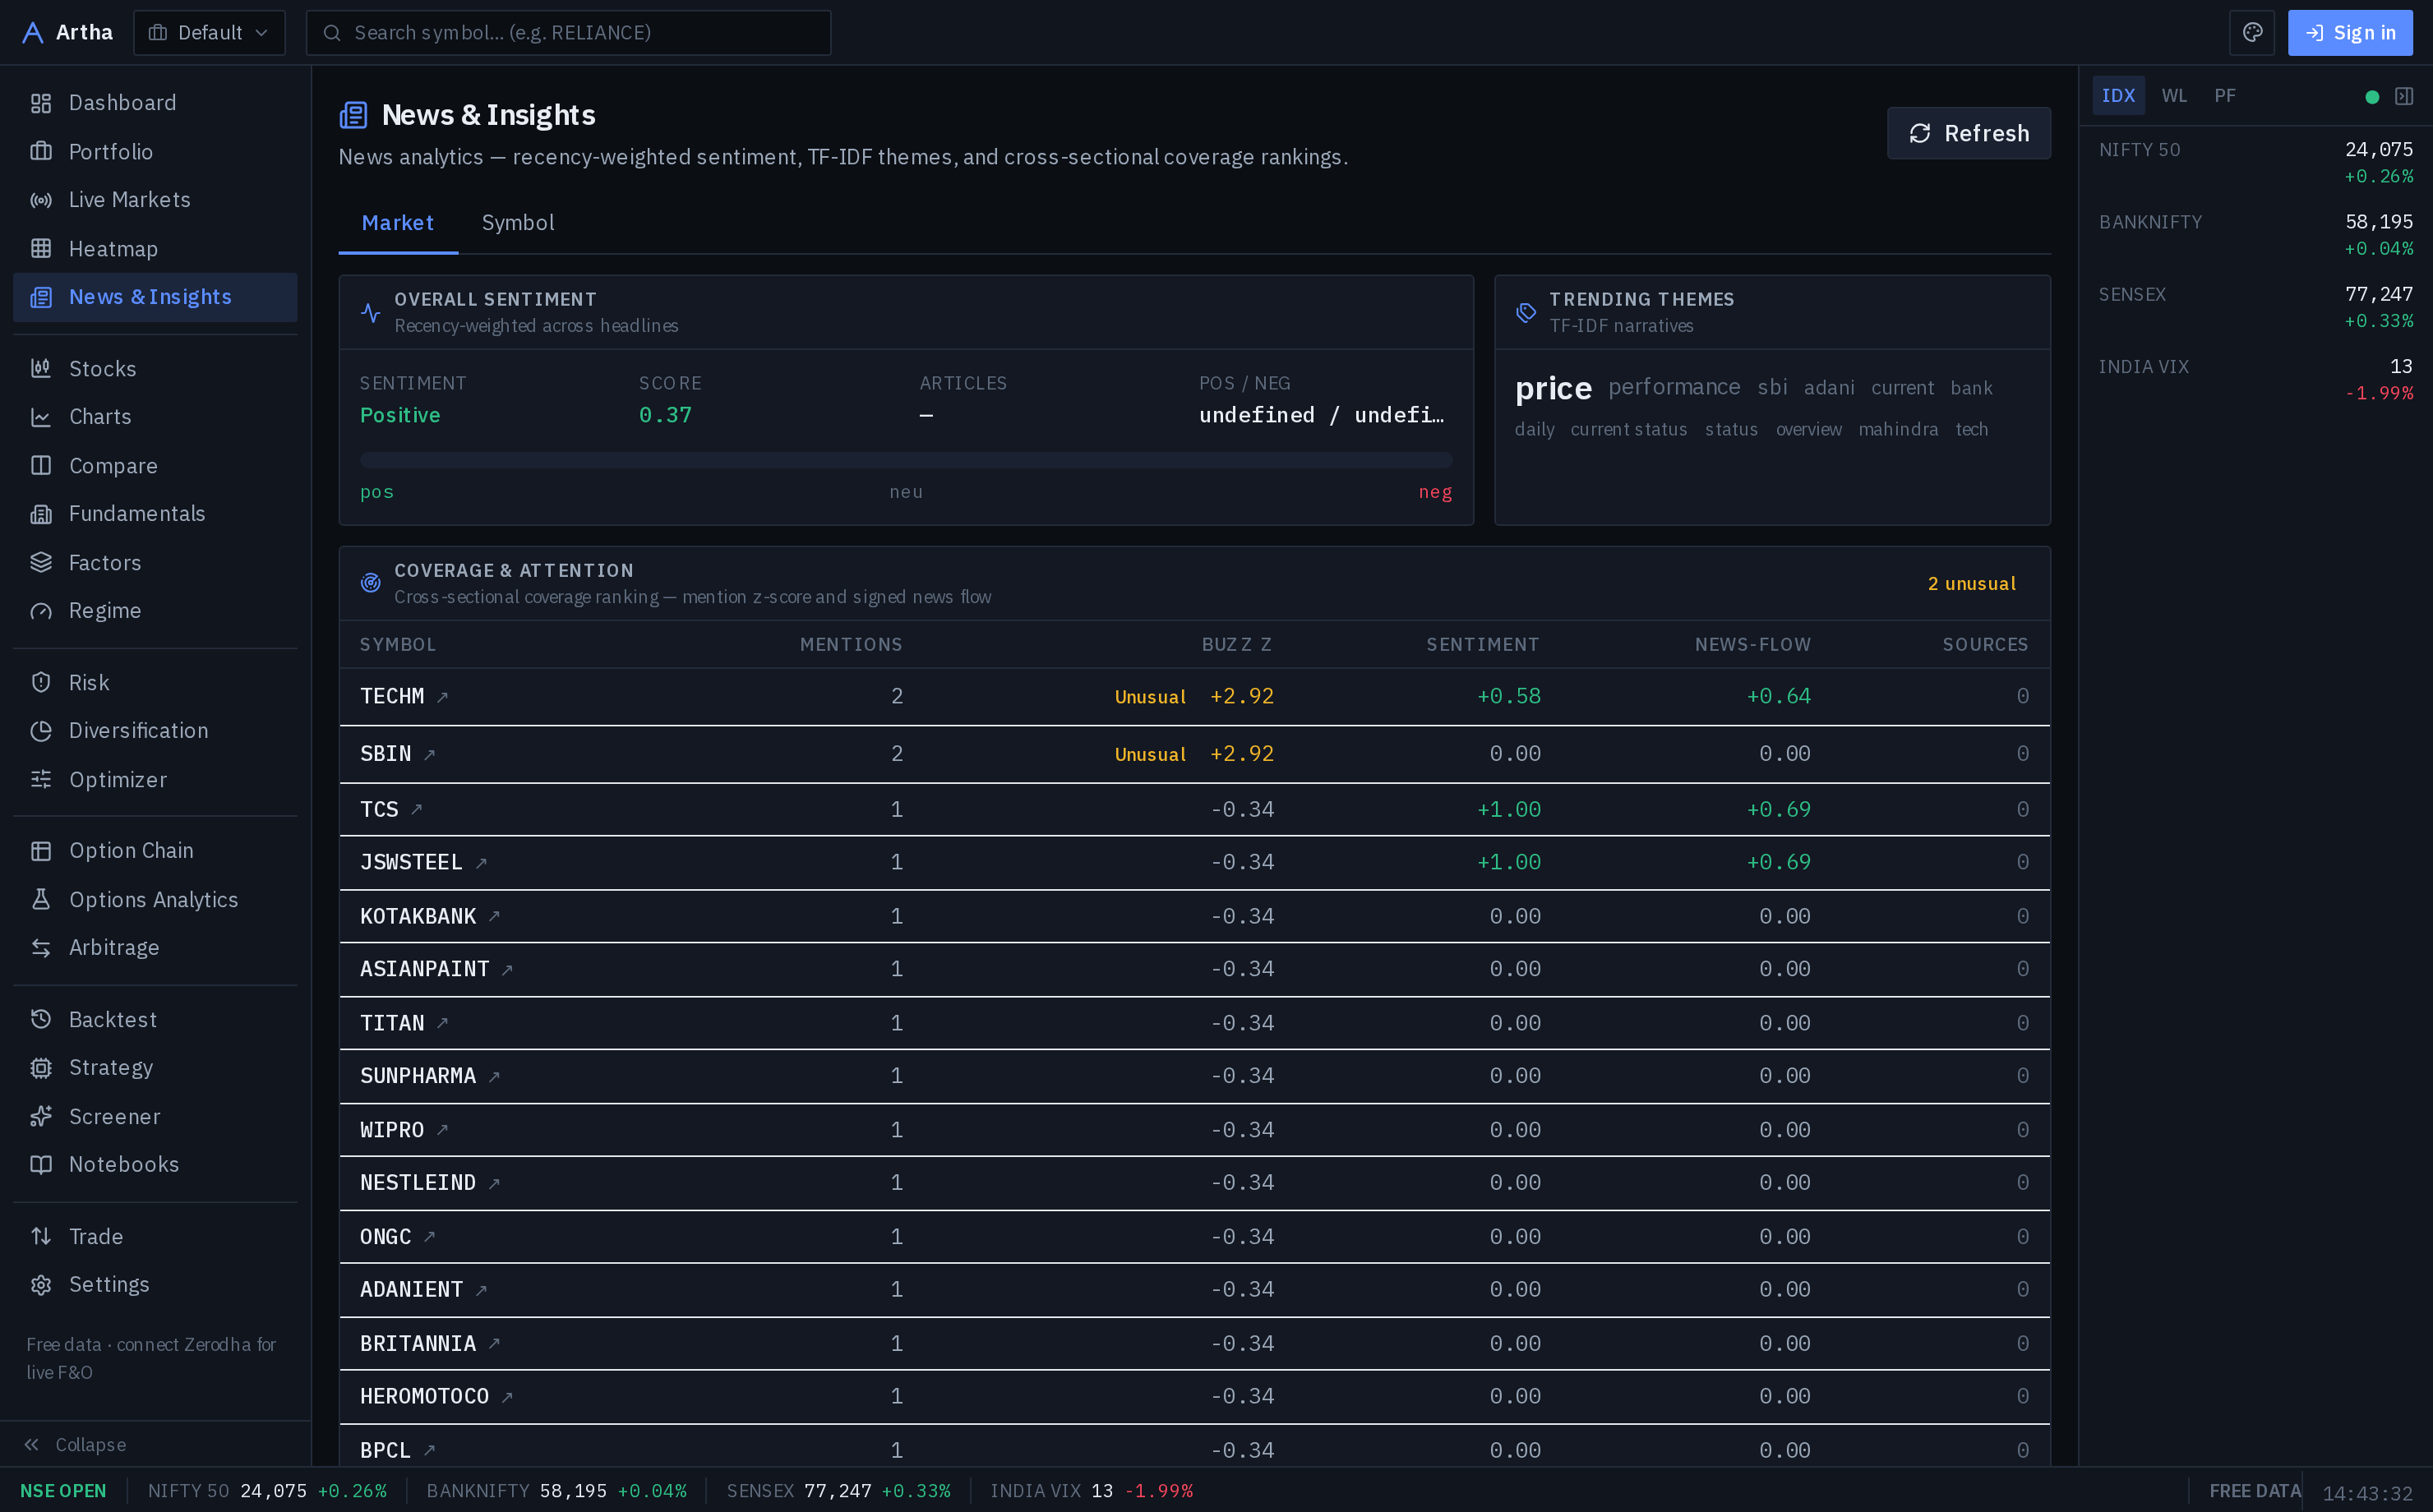Collapse the right index panel icon
2433x1512 pixels.
click(2404, 96)
